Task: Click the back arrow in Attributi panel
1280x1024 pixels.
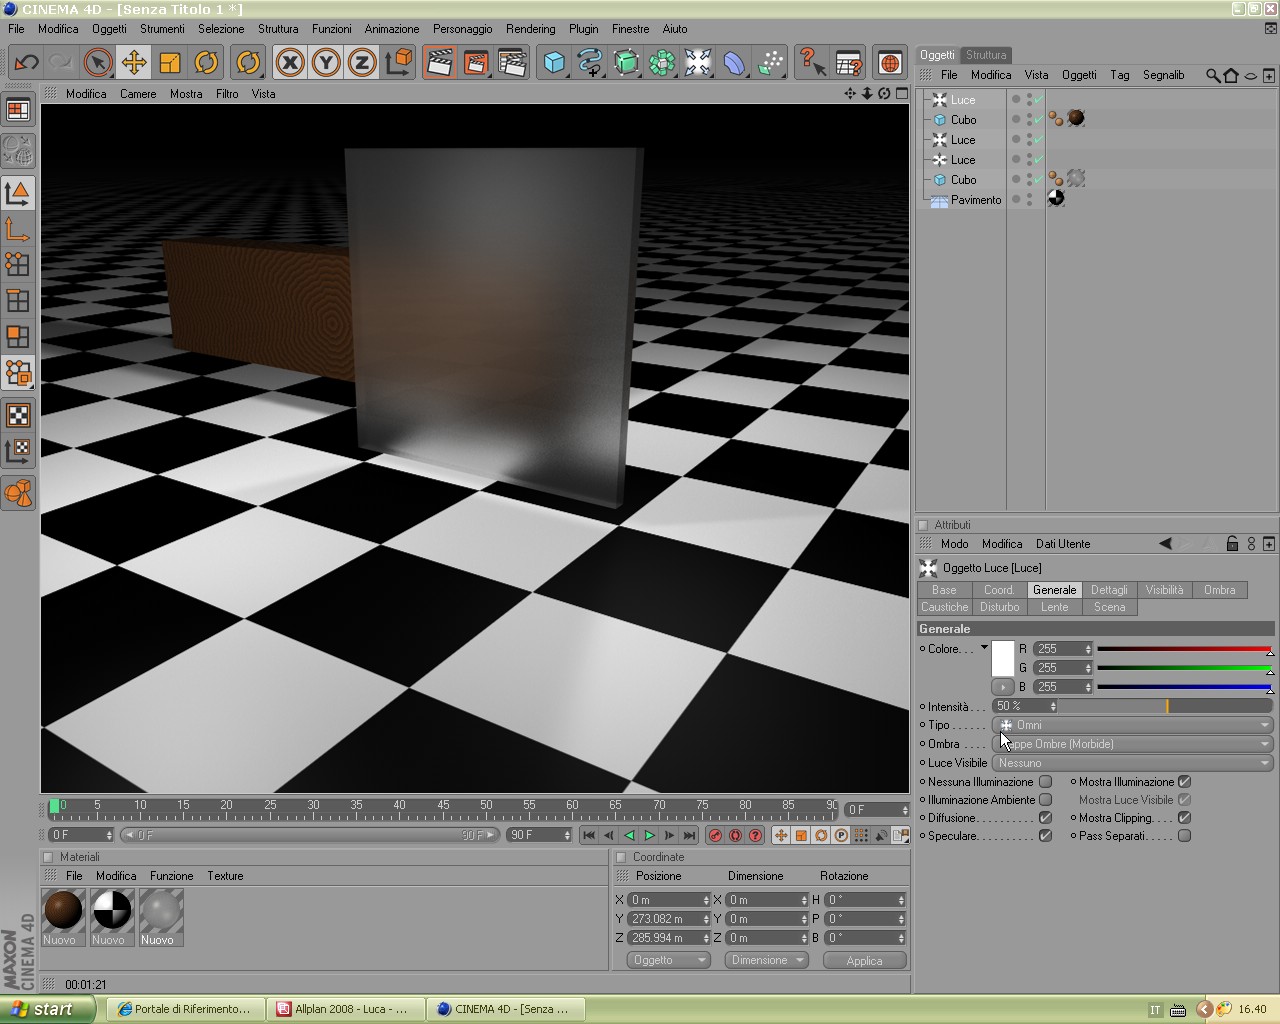Action: (x=1165, y=544)
